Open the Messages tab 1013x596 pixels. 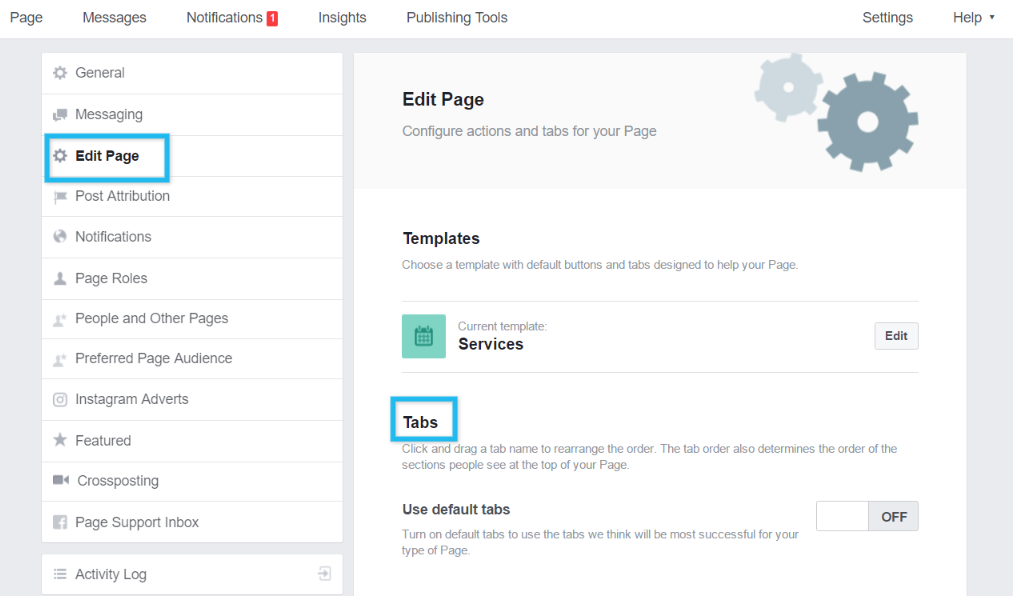[x=114, y=18]
